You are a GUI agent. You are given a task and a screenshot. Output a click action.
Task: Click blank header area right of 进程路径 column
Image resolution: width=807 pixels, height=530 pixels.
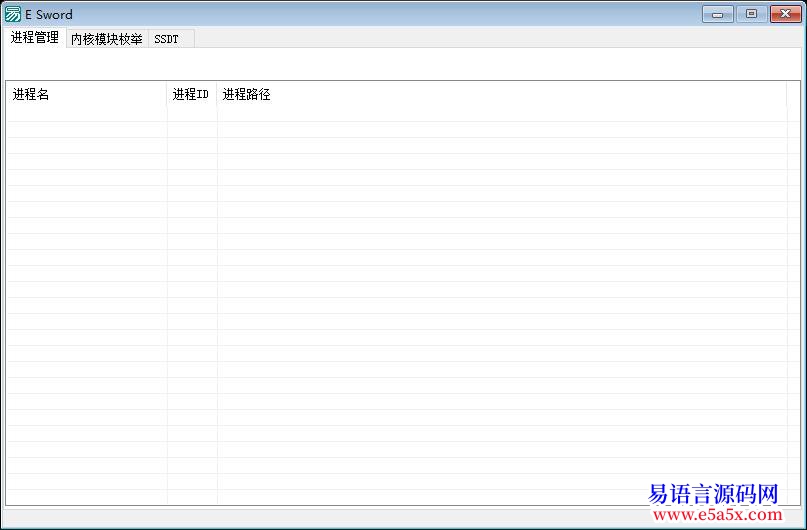pyautogui.click(x=794, y=94)
